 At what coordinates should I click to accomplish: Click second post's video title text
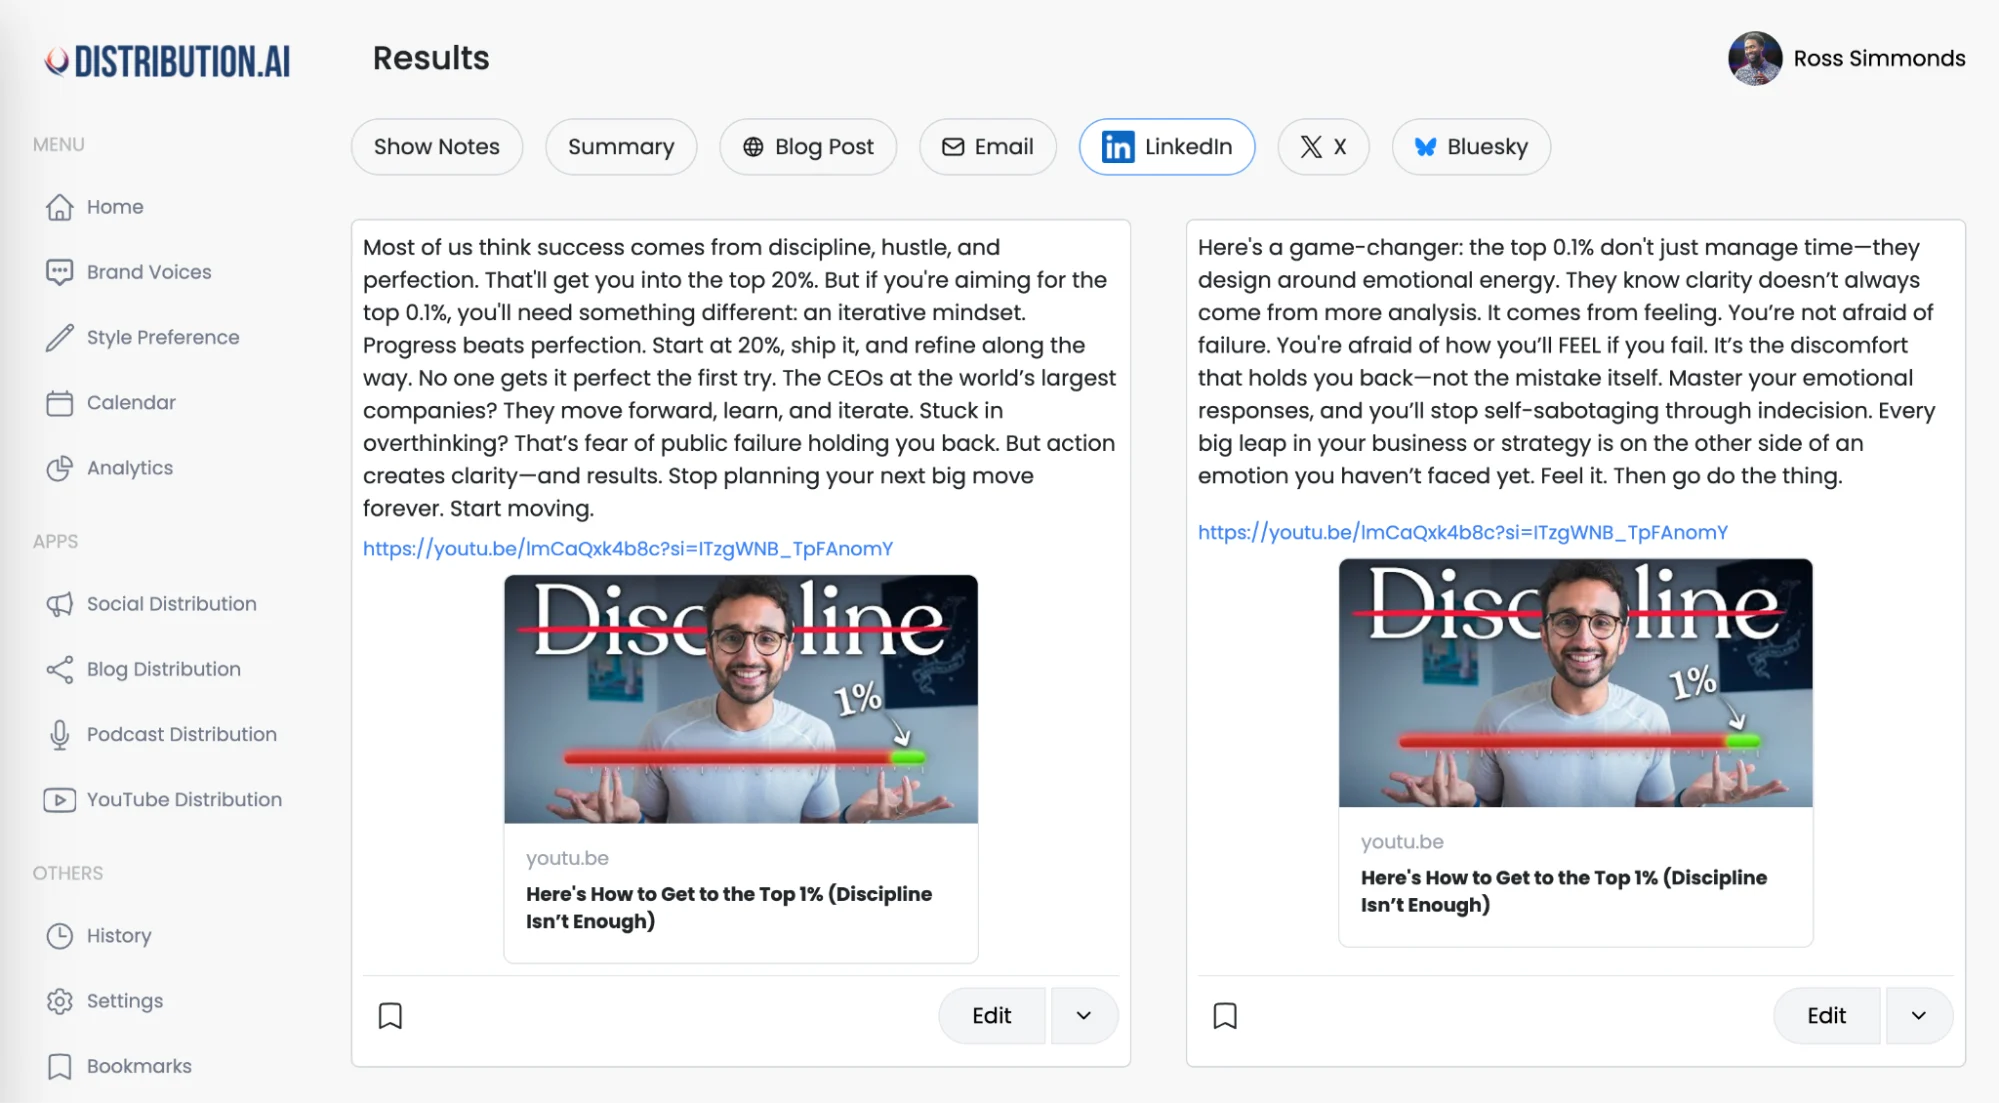coord(1564,891)
